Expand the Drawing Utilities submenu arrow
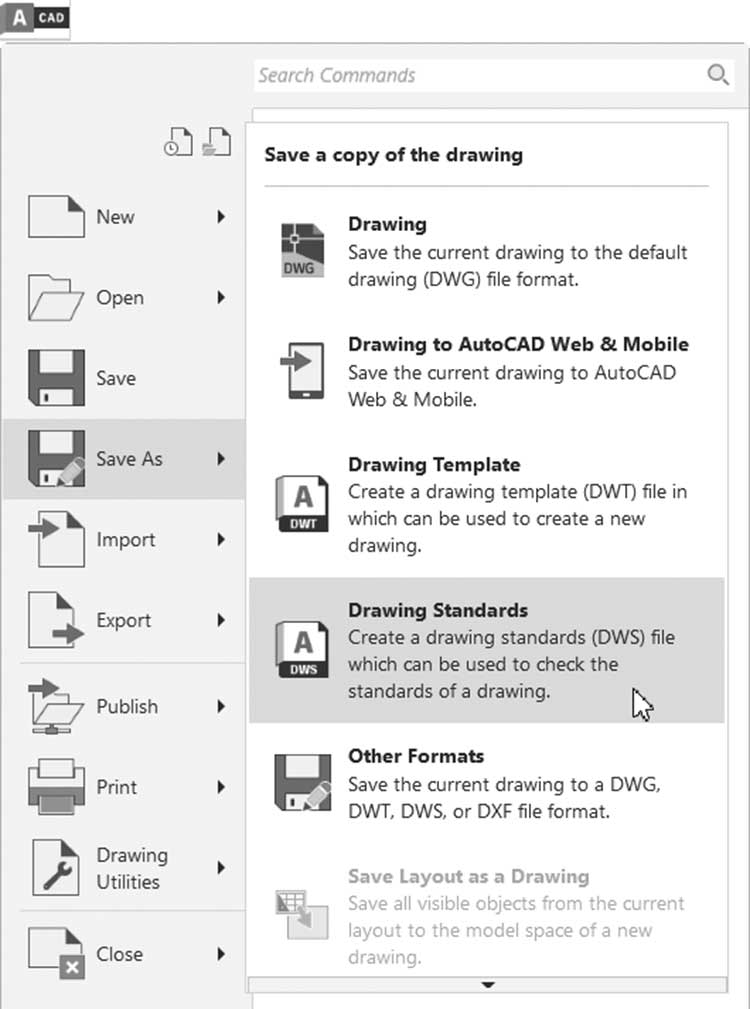 point(221,867)
